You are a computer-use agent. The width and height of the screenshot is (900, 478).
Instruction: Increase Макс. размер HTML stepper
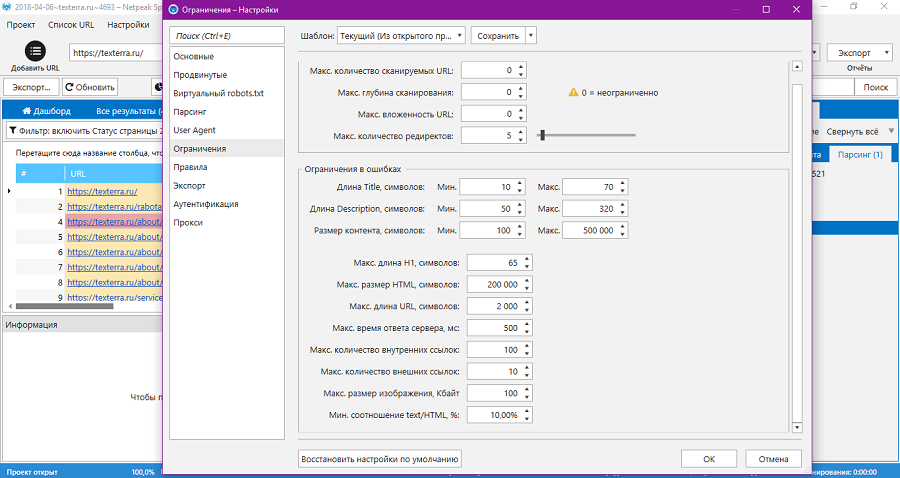point(527,281)
